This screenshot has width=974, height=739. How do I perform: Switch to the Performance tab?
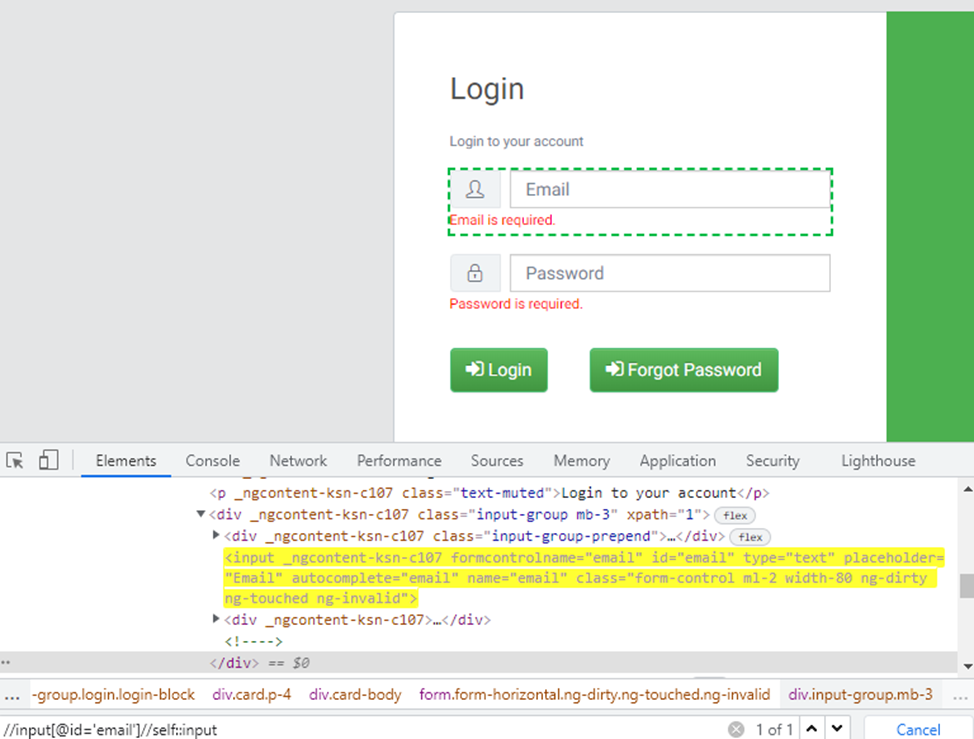point(399,461)
